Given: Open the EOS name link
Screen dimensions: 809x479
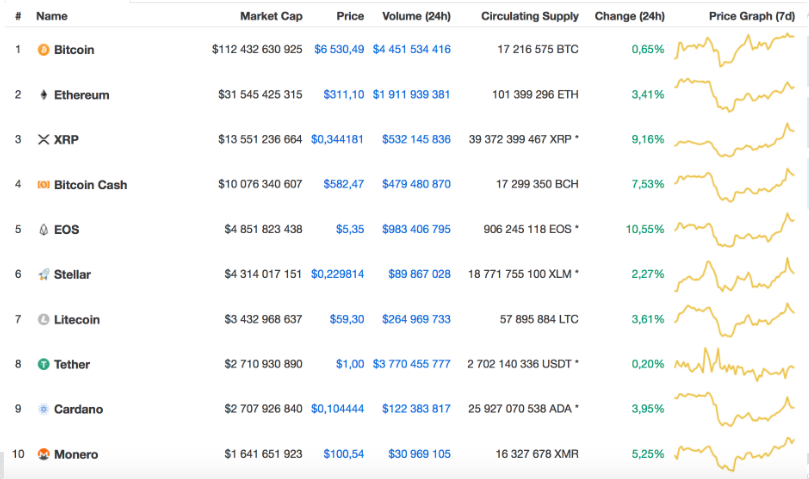Looking at the screenshot, I should coord(67,230).
